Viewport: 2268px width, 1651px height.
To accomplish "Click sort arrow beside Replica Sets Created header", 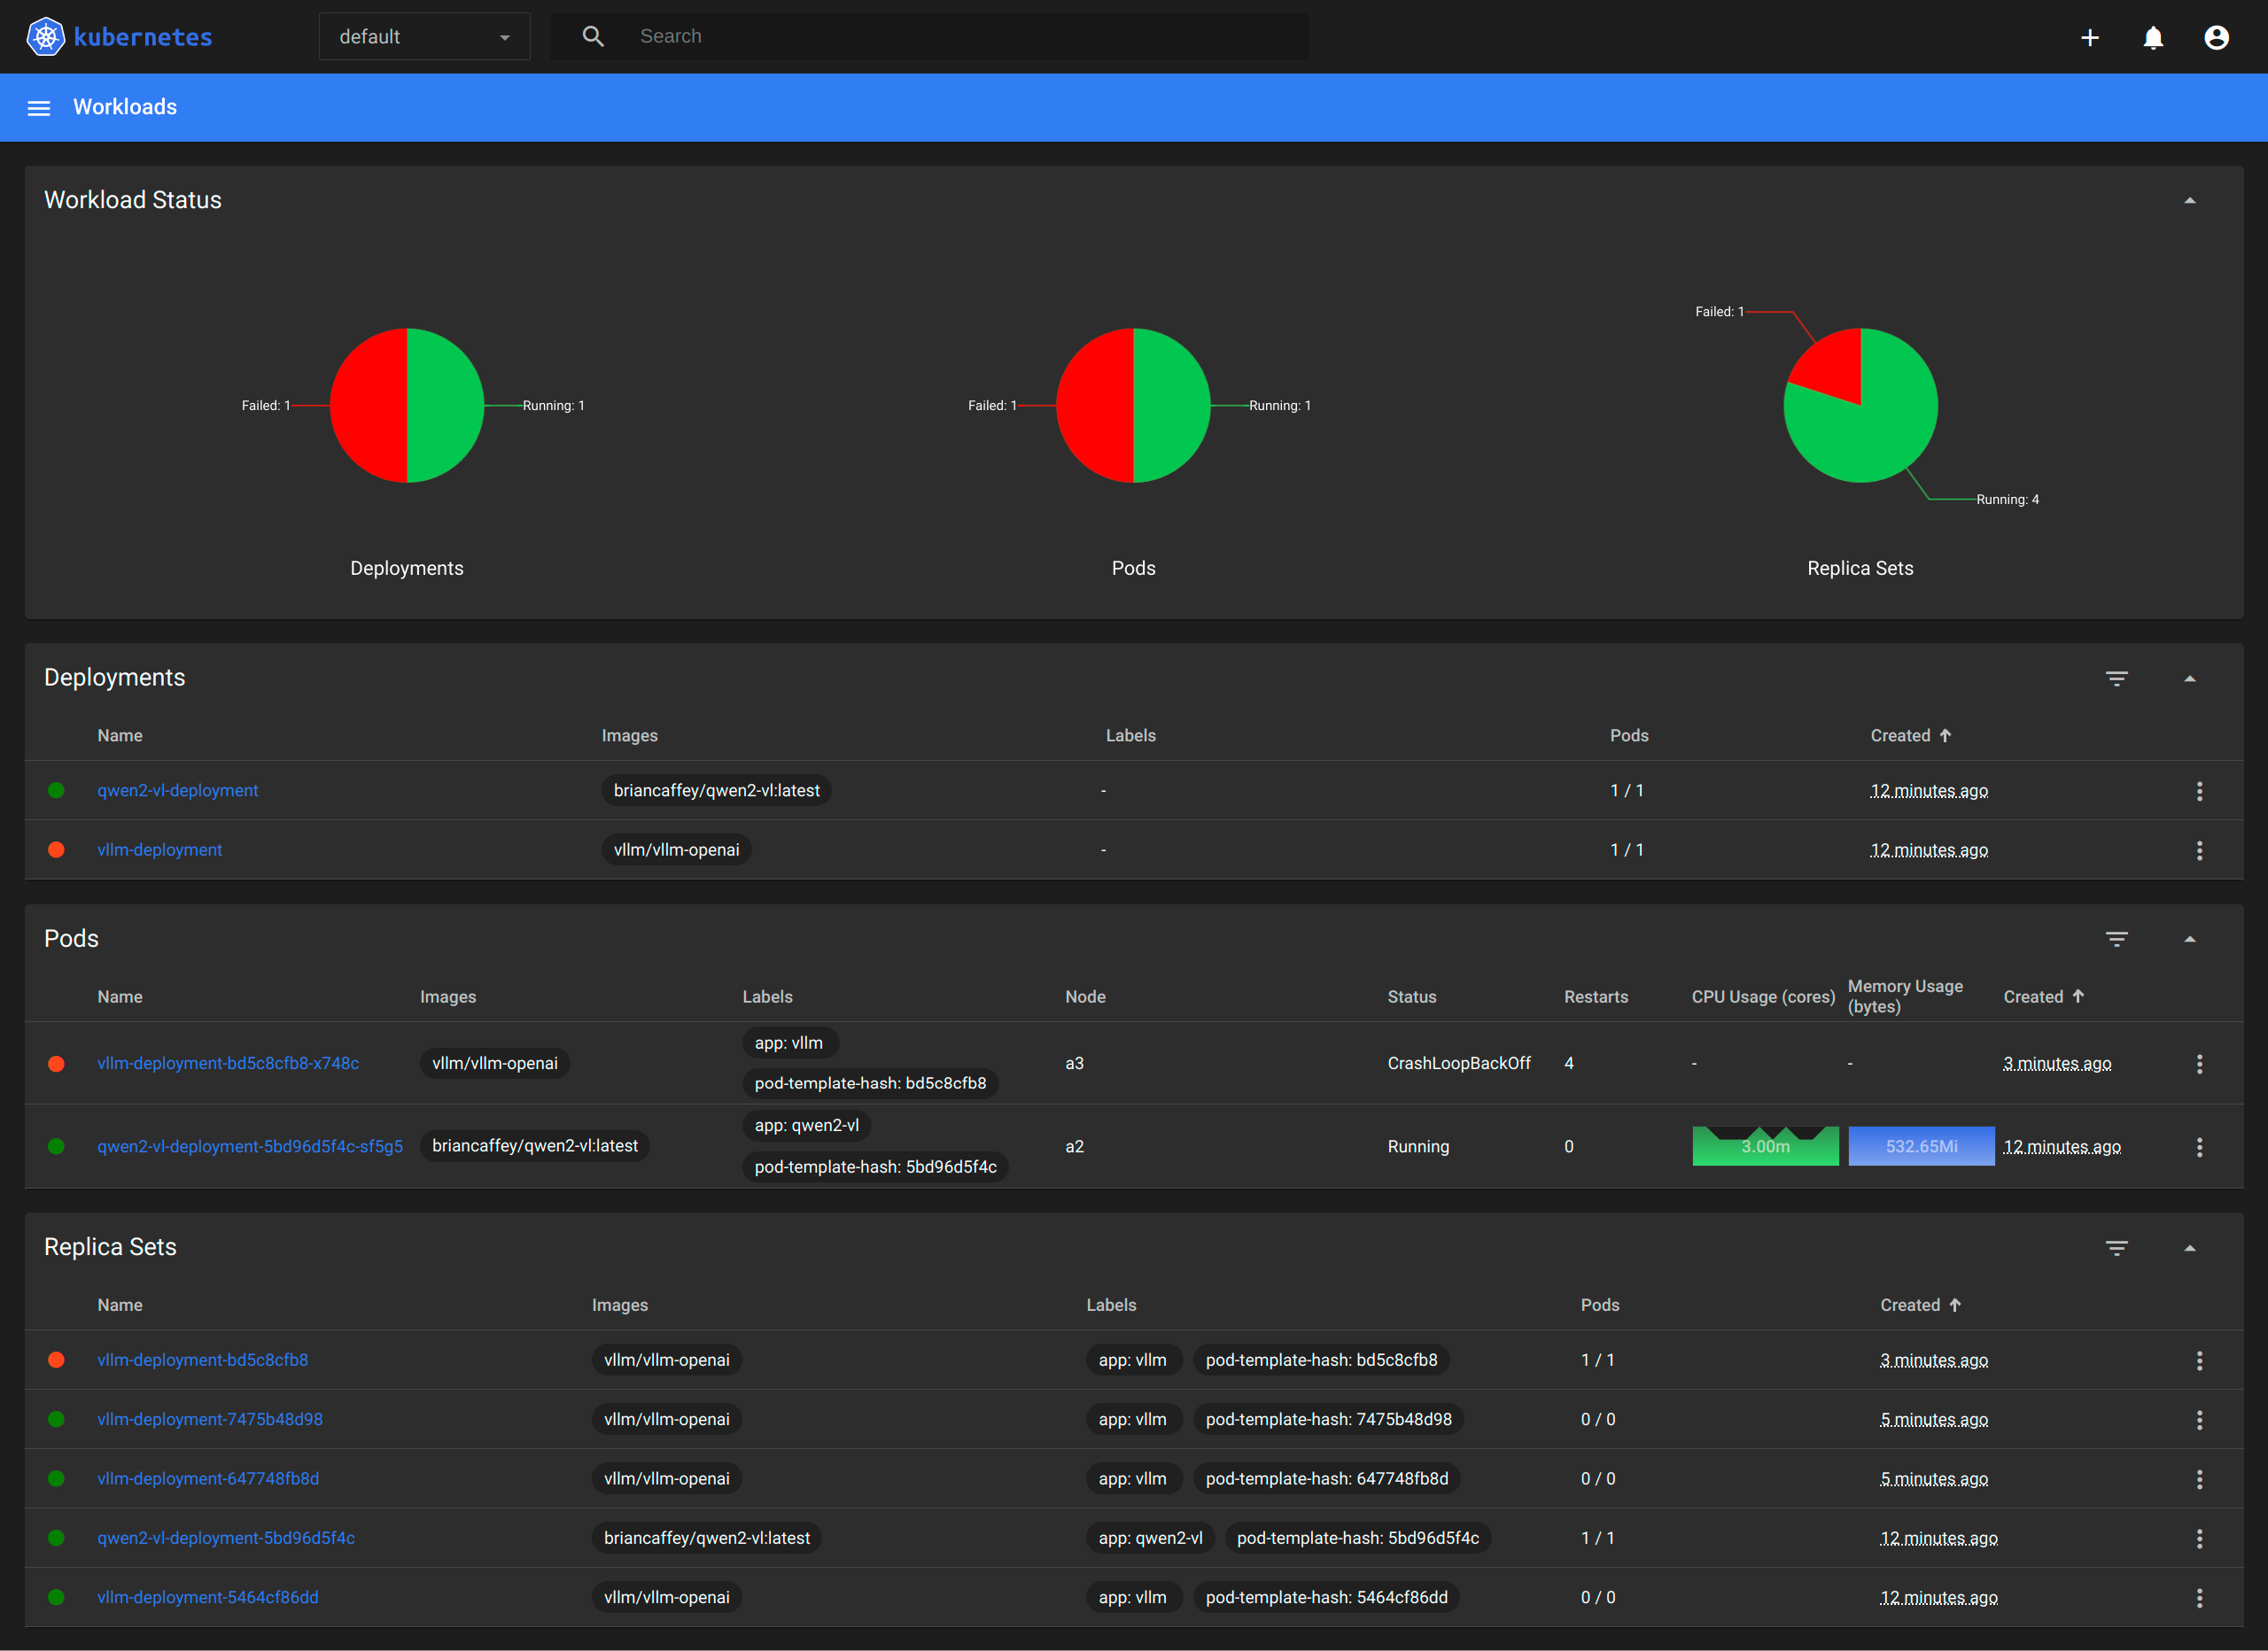I will click(x=1955, y=1305).
